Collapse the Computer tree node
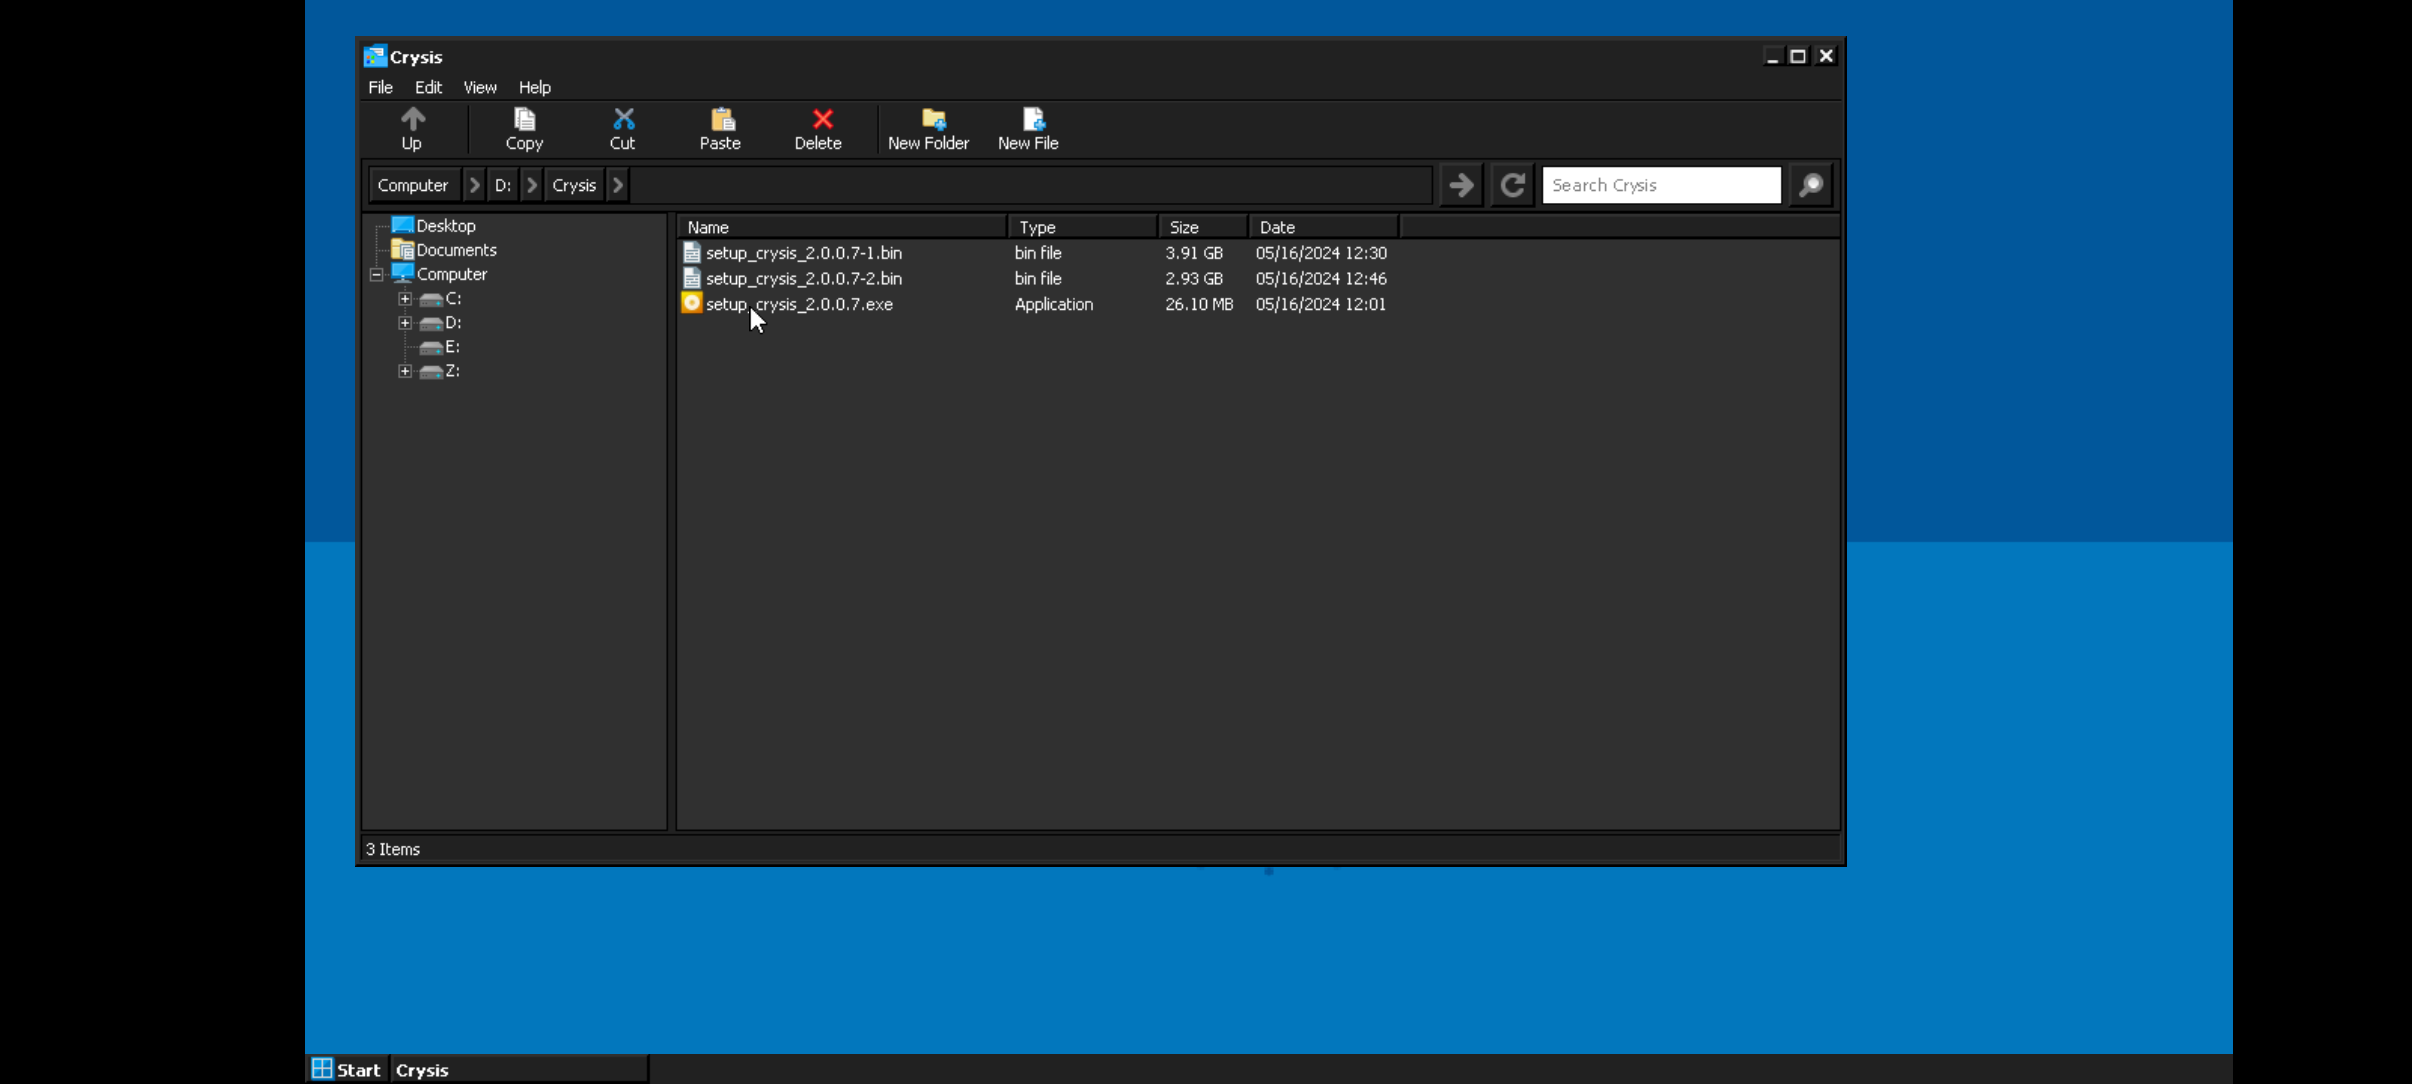 tap(376, 274)
